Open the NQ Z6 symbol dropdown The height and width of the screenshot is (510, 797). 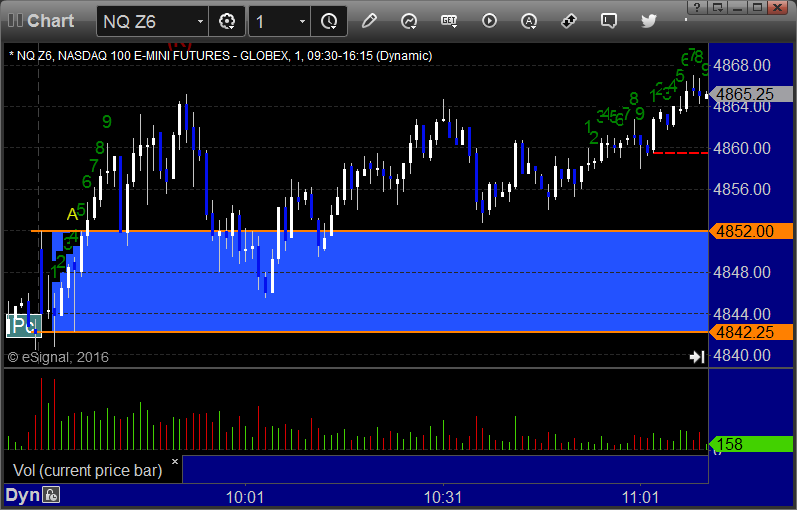(x=200, y=21)
